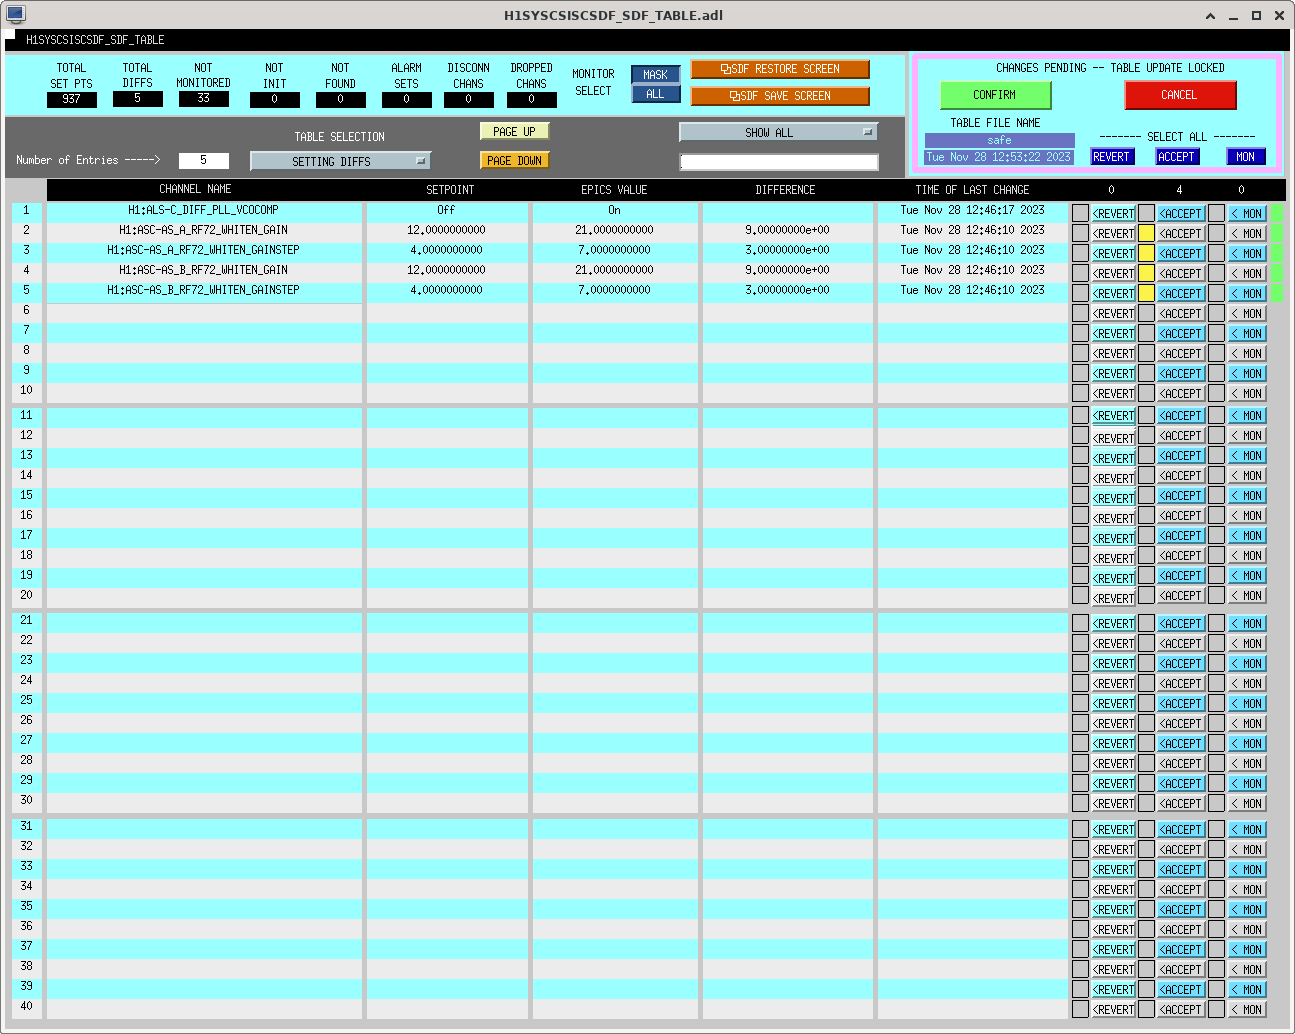The height and width of the screenshot is (1034, 1295).
Task: Click MON for row 5
Action: click(1247, 294)
